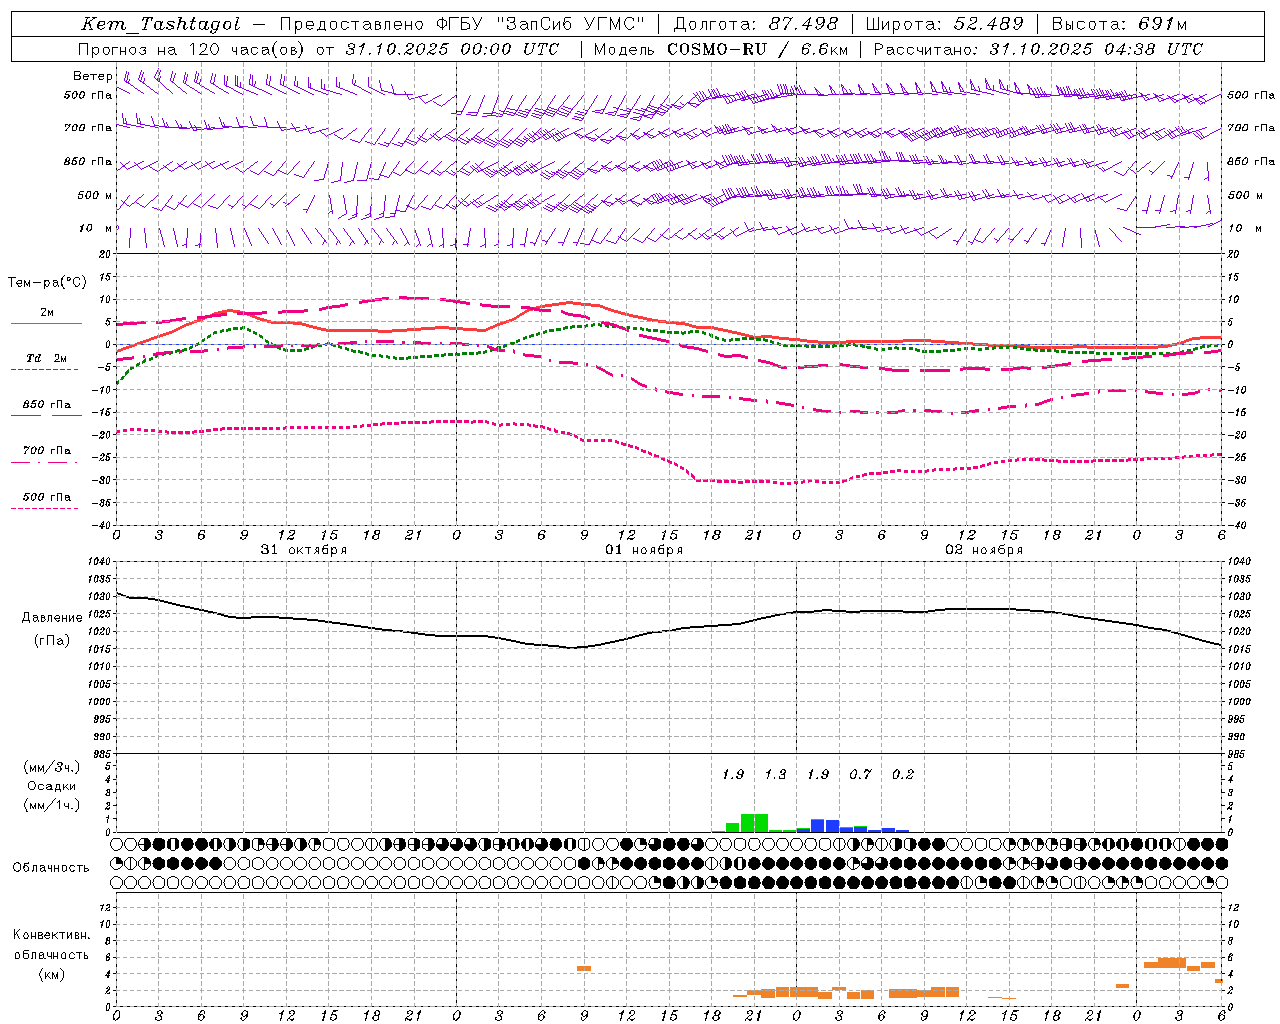Image resolution: width=1280 pixels, height=1024 pixels.
Task: Click the '01 ноября' date label
Action: pos(644,550)
